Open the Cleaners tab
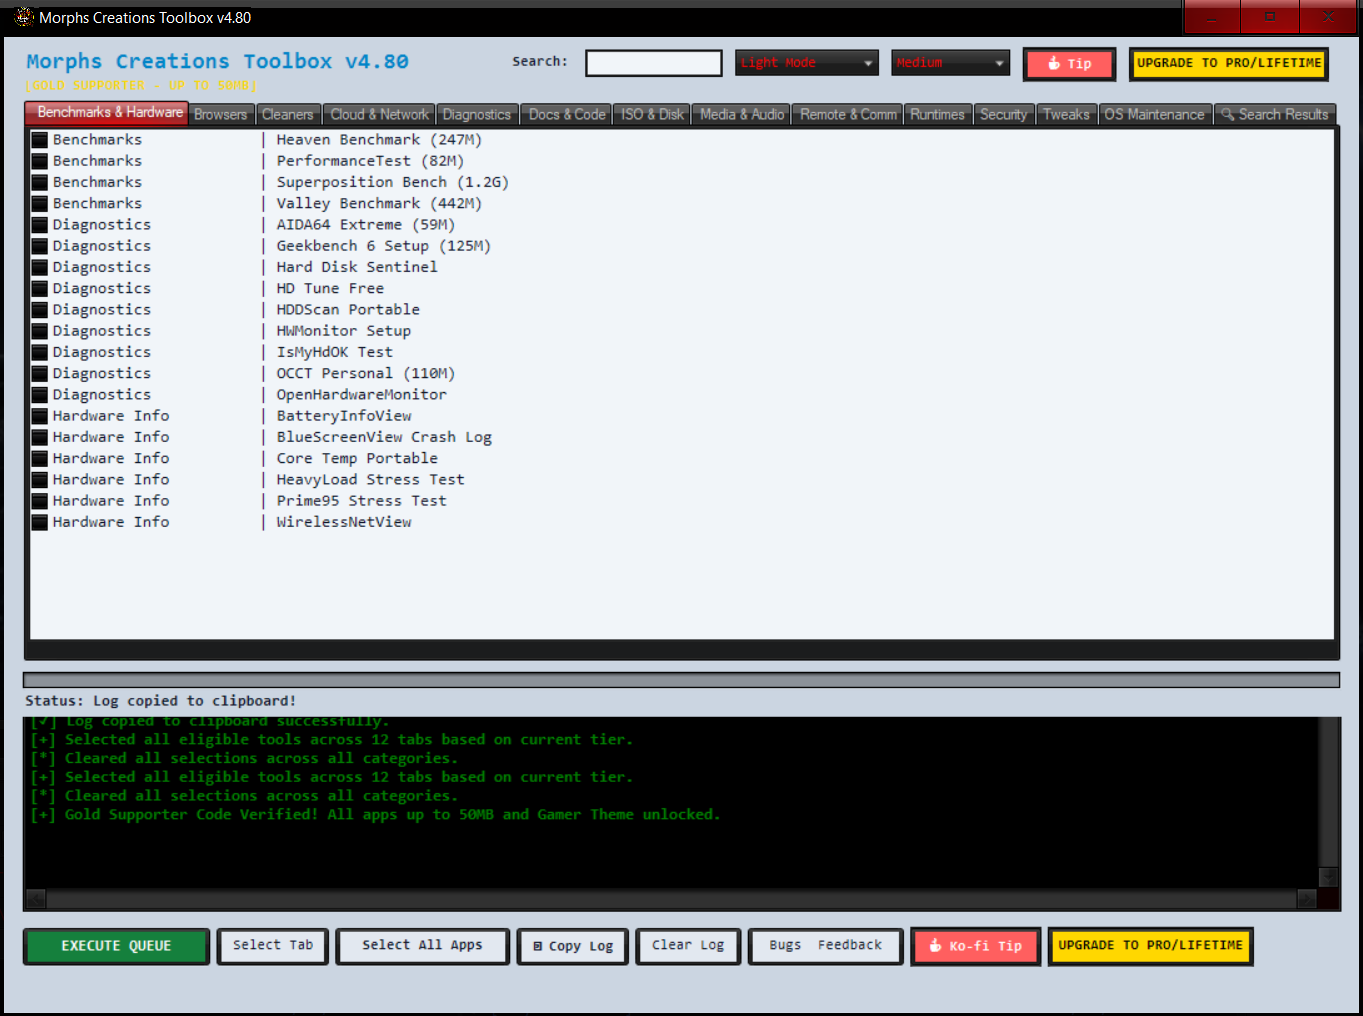This screenshot has width=1363, height=1016. coord(288,115)
